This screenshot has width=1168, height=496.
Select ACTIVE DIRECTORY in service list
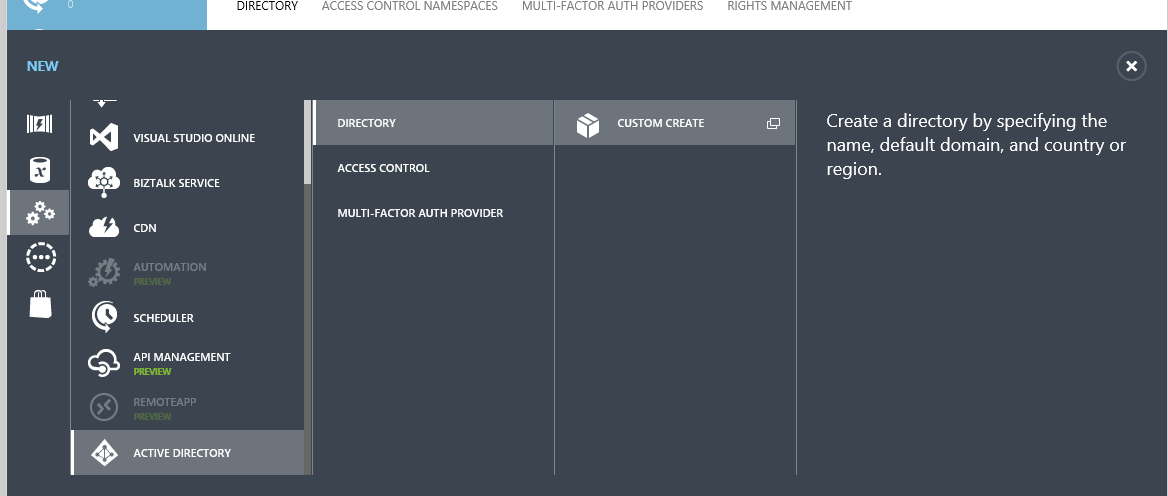pyautogui.click(x=188, y=453)
